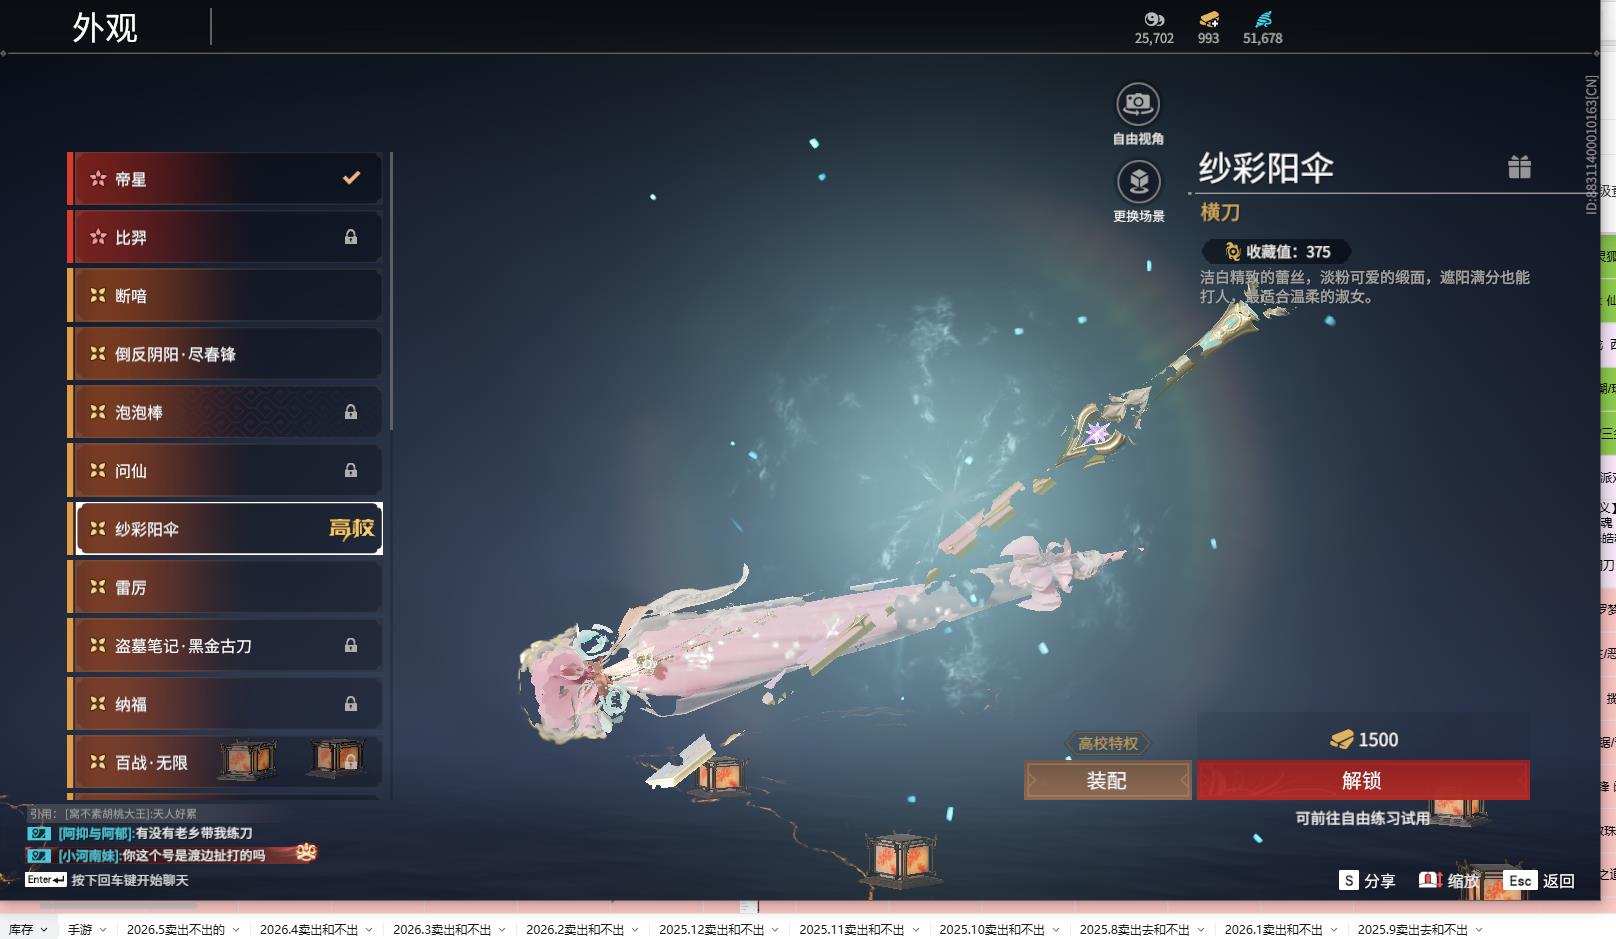This screenshot has width=1616, height=939.
Task: Select the 百战·无限 weapon skin
Action: (225, 762)
